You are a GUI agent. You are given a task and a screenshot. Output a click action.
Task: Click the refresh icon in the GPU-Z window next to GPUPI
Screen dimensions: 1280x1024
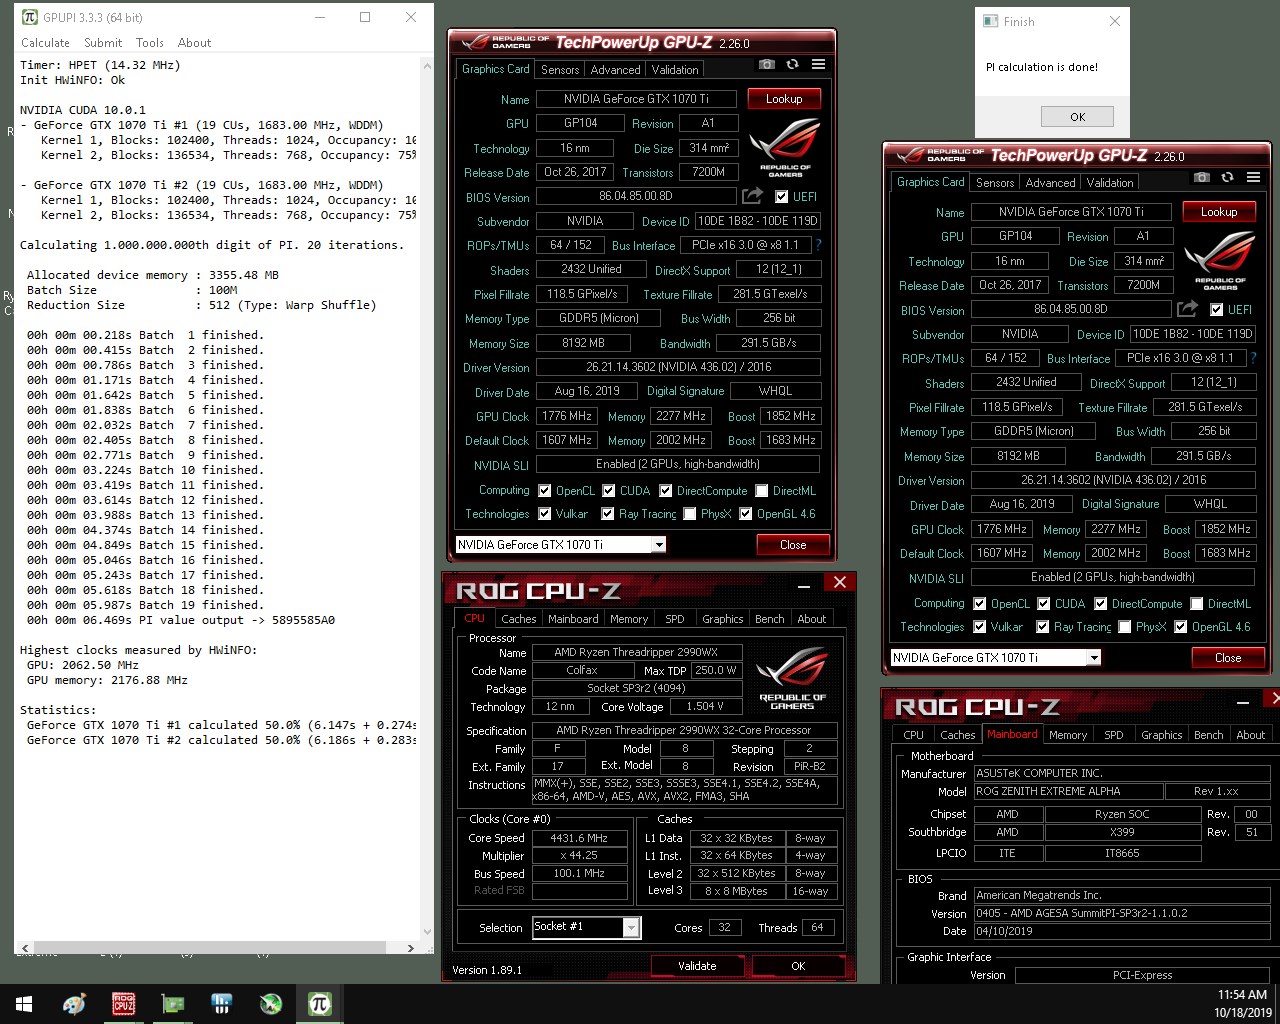point(792,64)
